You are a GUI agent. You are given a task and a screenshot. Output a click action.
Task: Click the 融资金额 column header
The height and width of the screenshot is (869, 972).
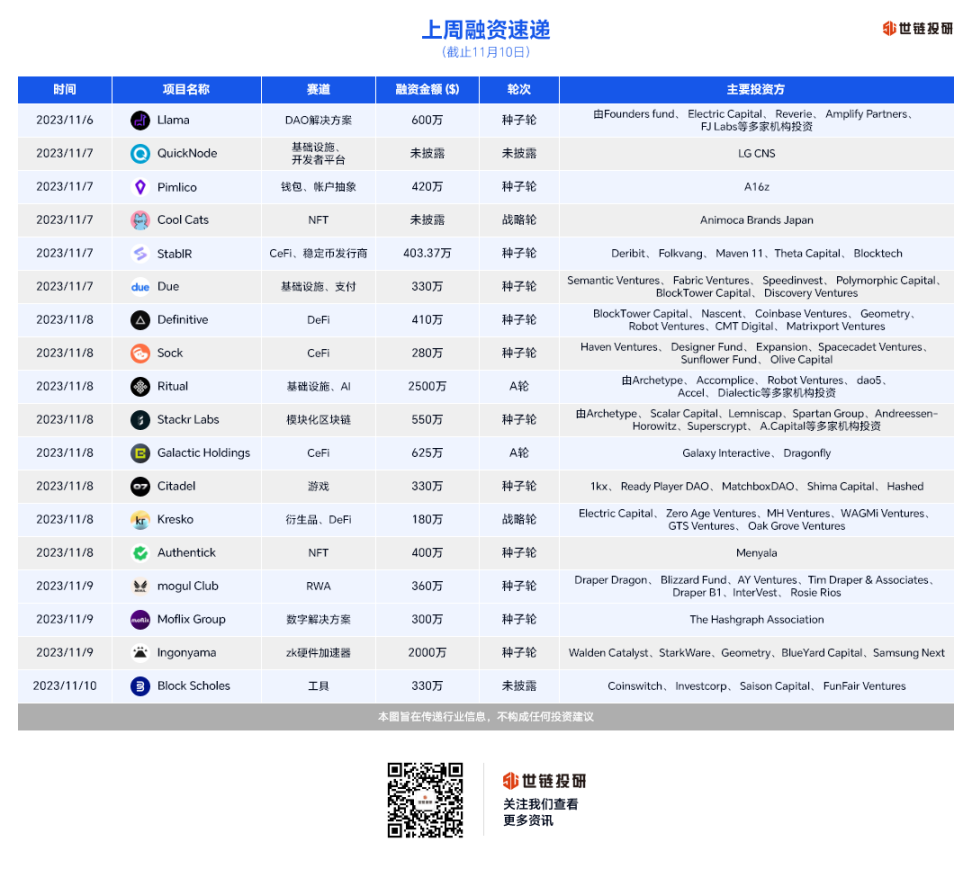coord(426,90)
